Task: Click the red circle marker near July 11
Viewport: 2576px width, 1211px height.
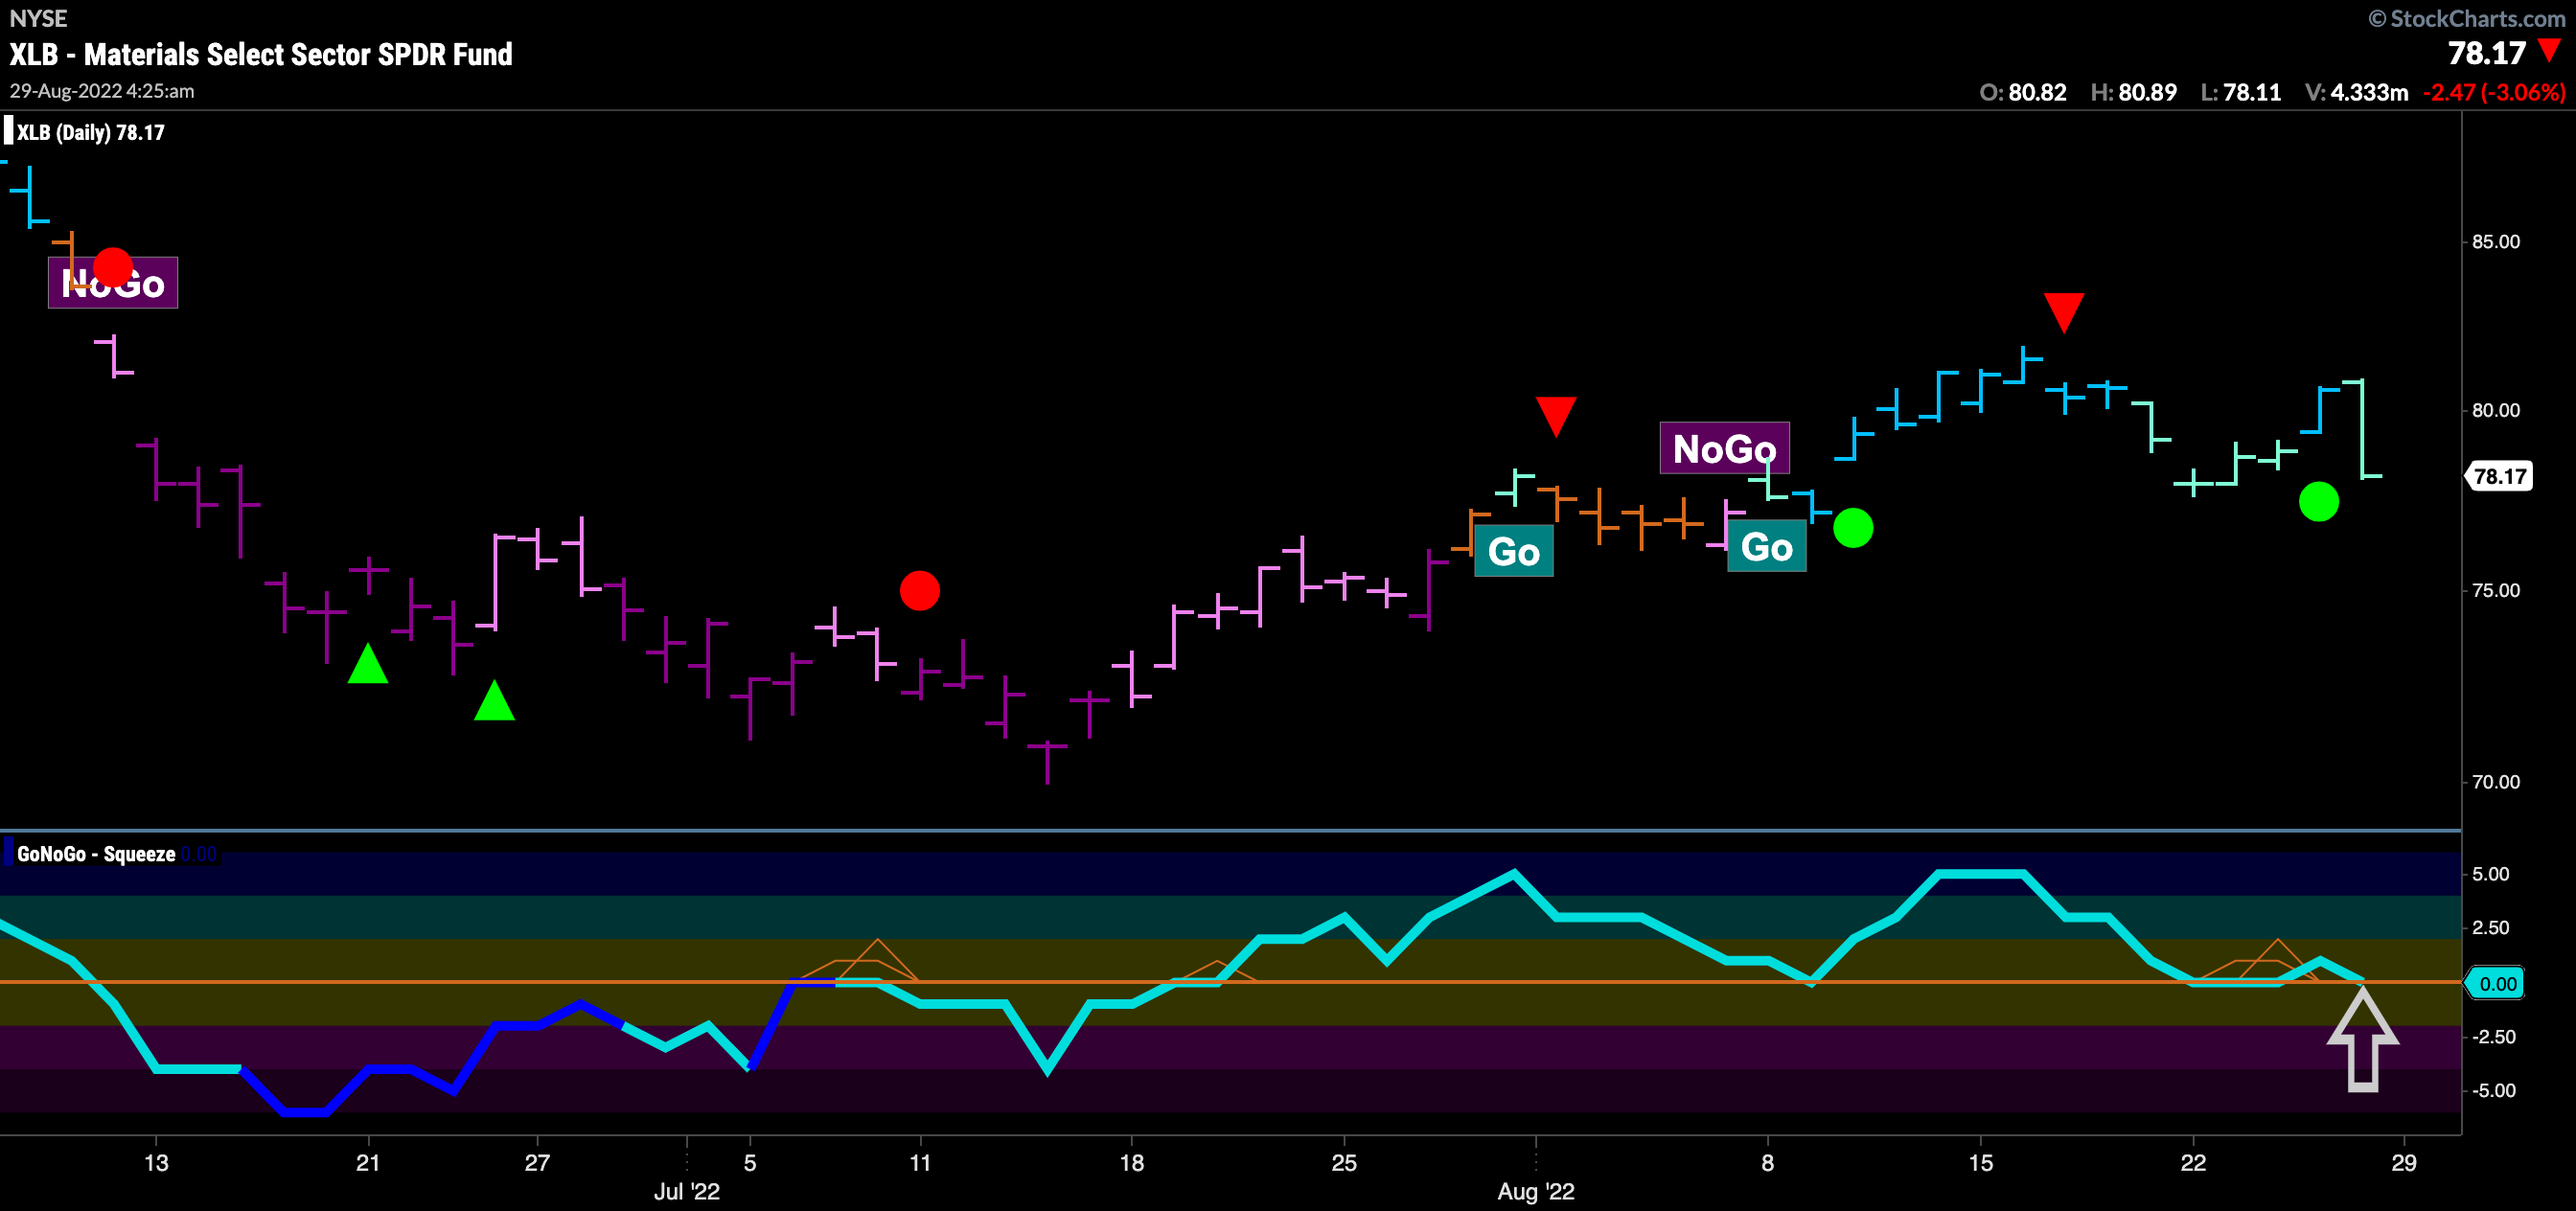Action: [x=919, y=590]
